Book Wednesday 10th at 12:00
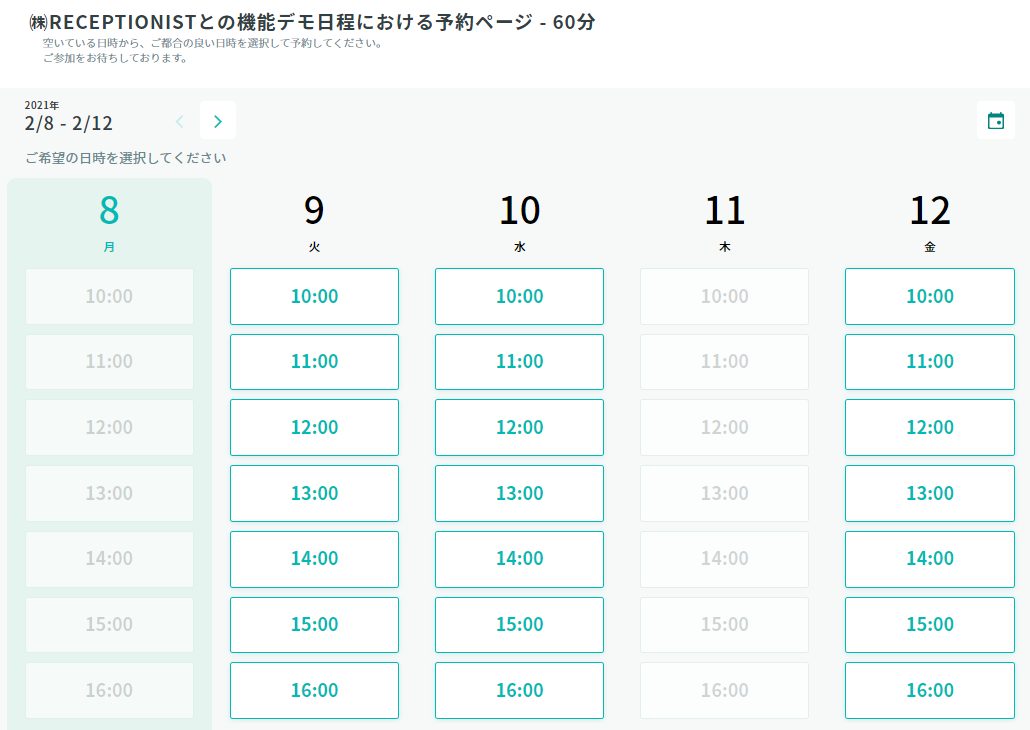Viewport: 1030px width, 730px height. pos(519,427)
